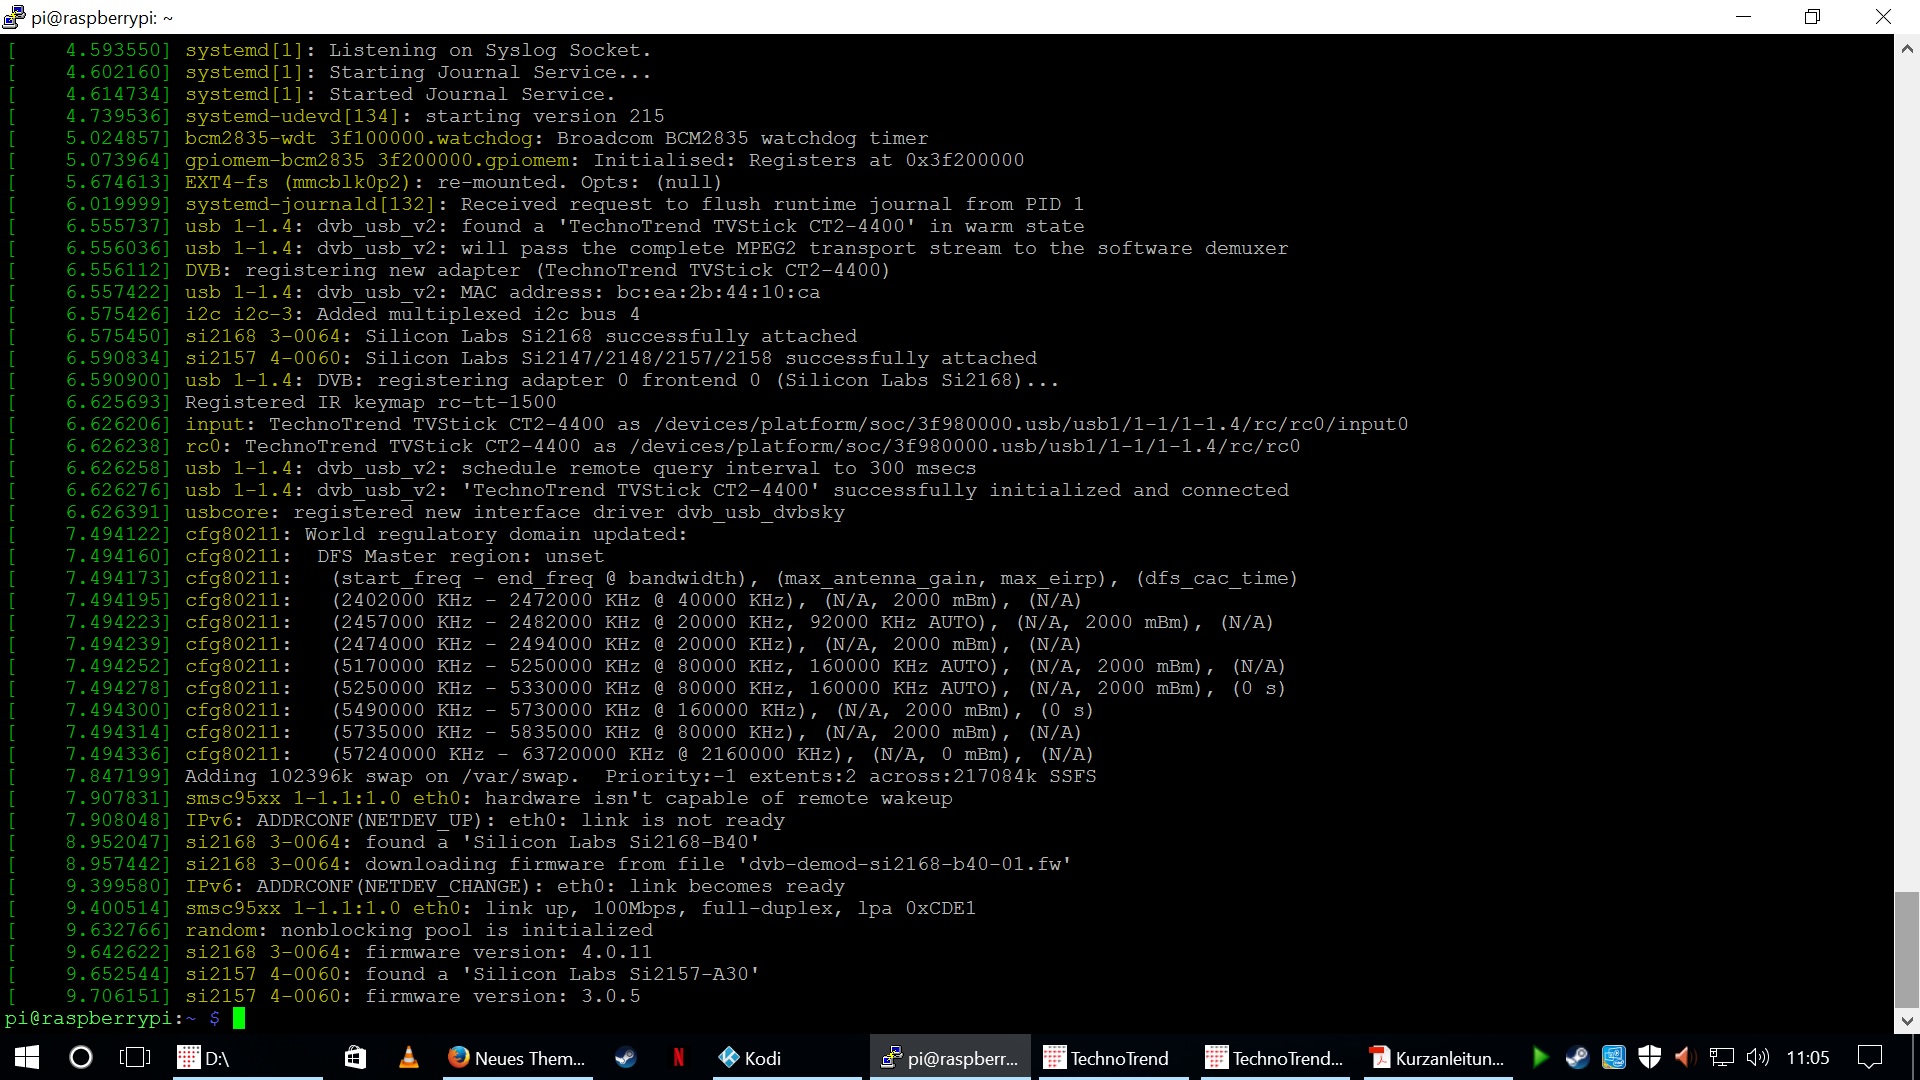1920x1080 pixels.
Task: Click 'random: nonblocking pool is initialized' line
Action: [419, 930]
